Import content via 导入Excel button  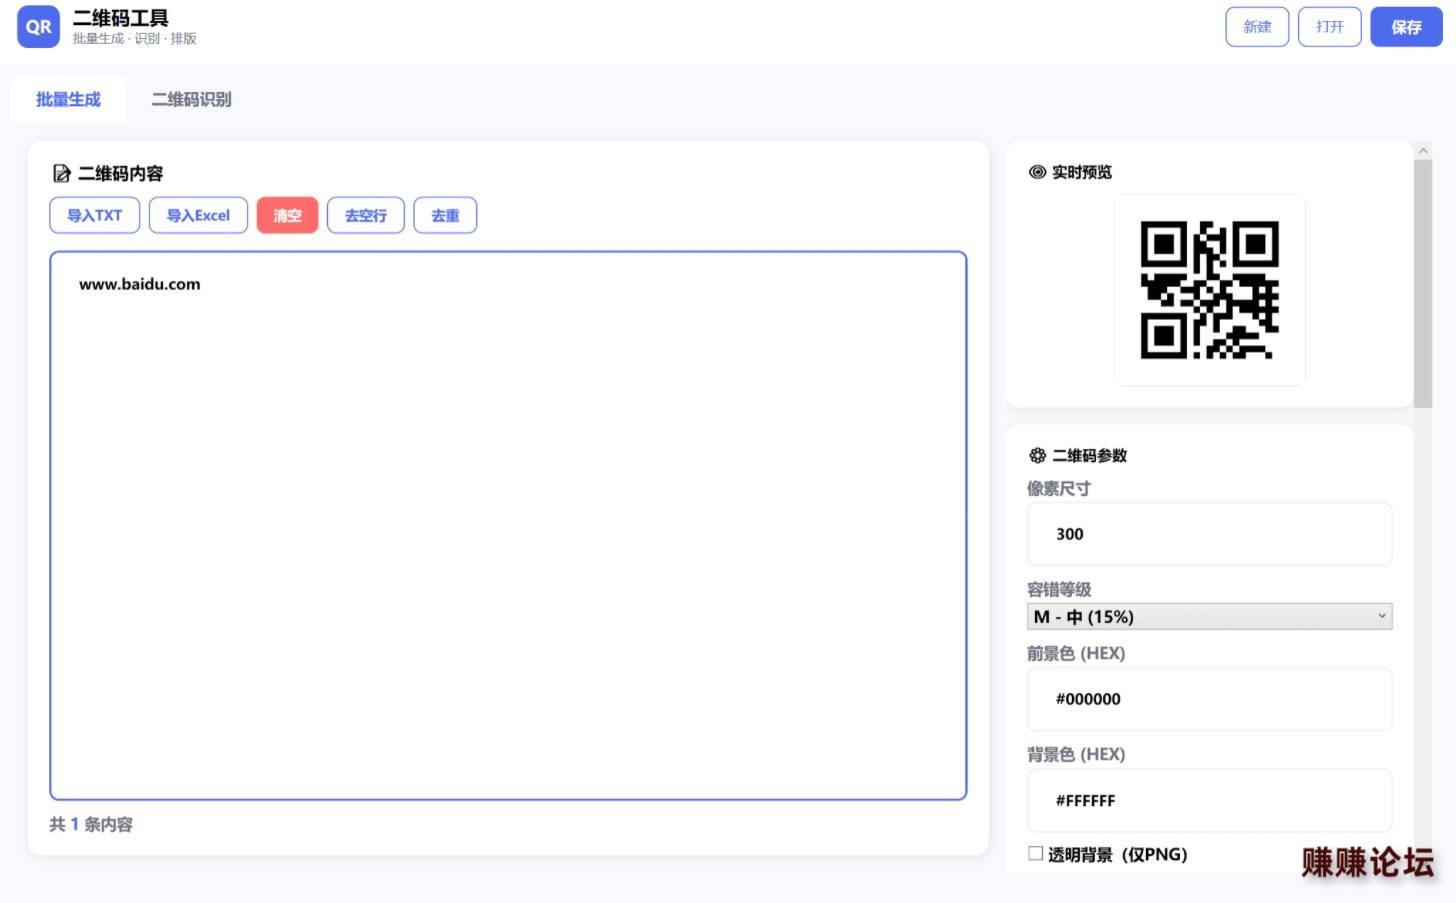tap(198, 215)
